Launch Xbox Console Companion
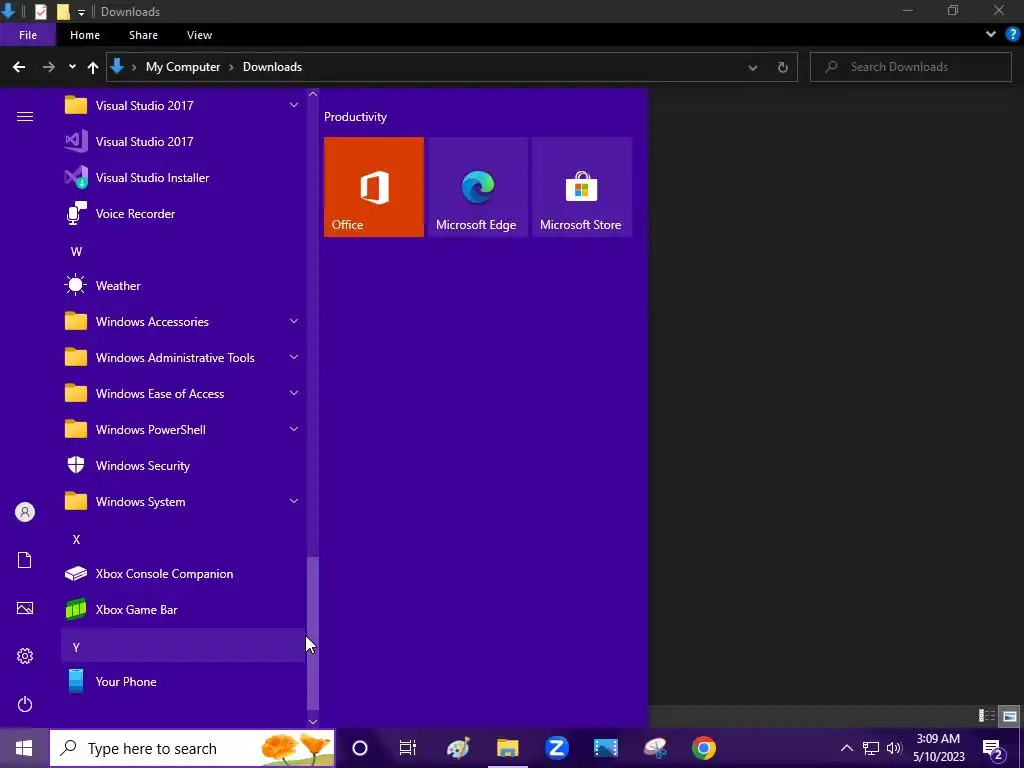Screen dimensions: 1024x768 183,573
